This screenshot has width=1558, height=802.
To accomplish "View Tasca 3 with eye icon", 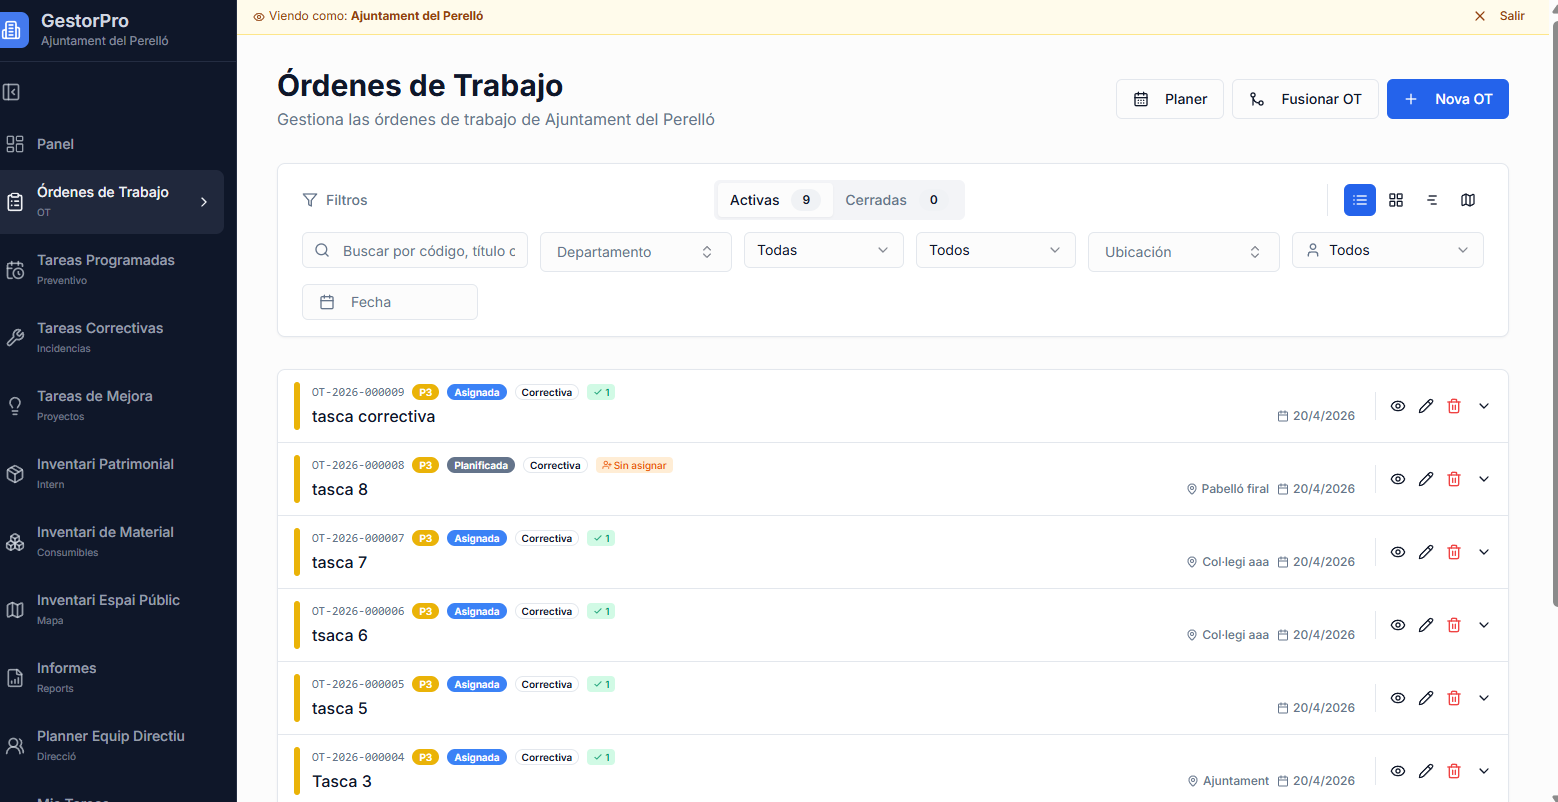I will [1398, 771].
